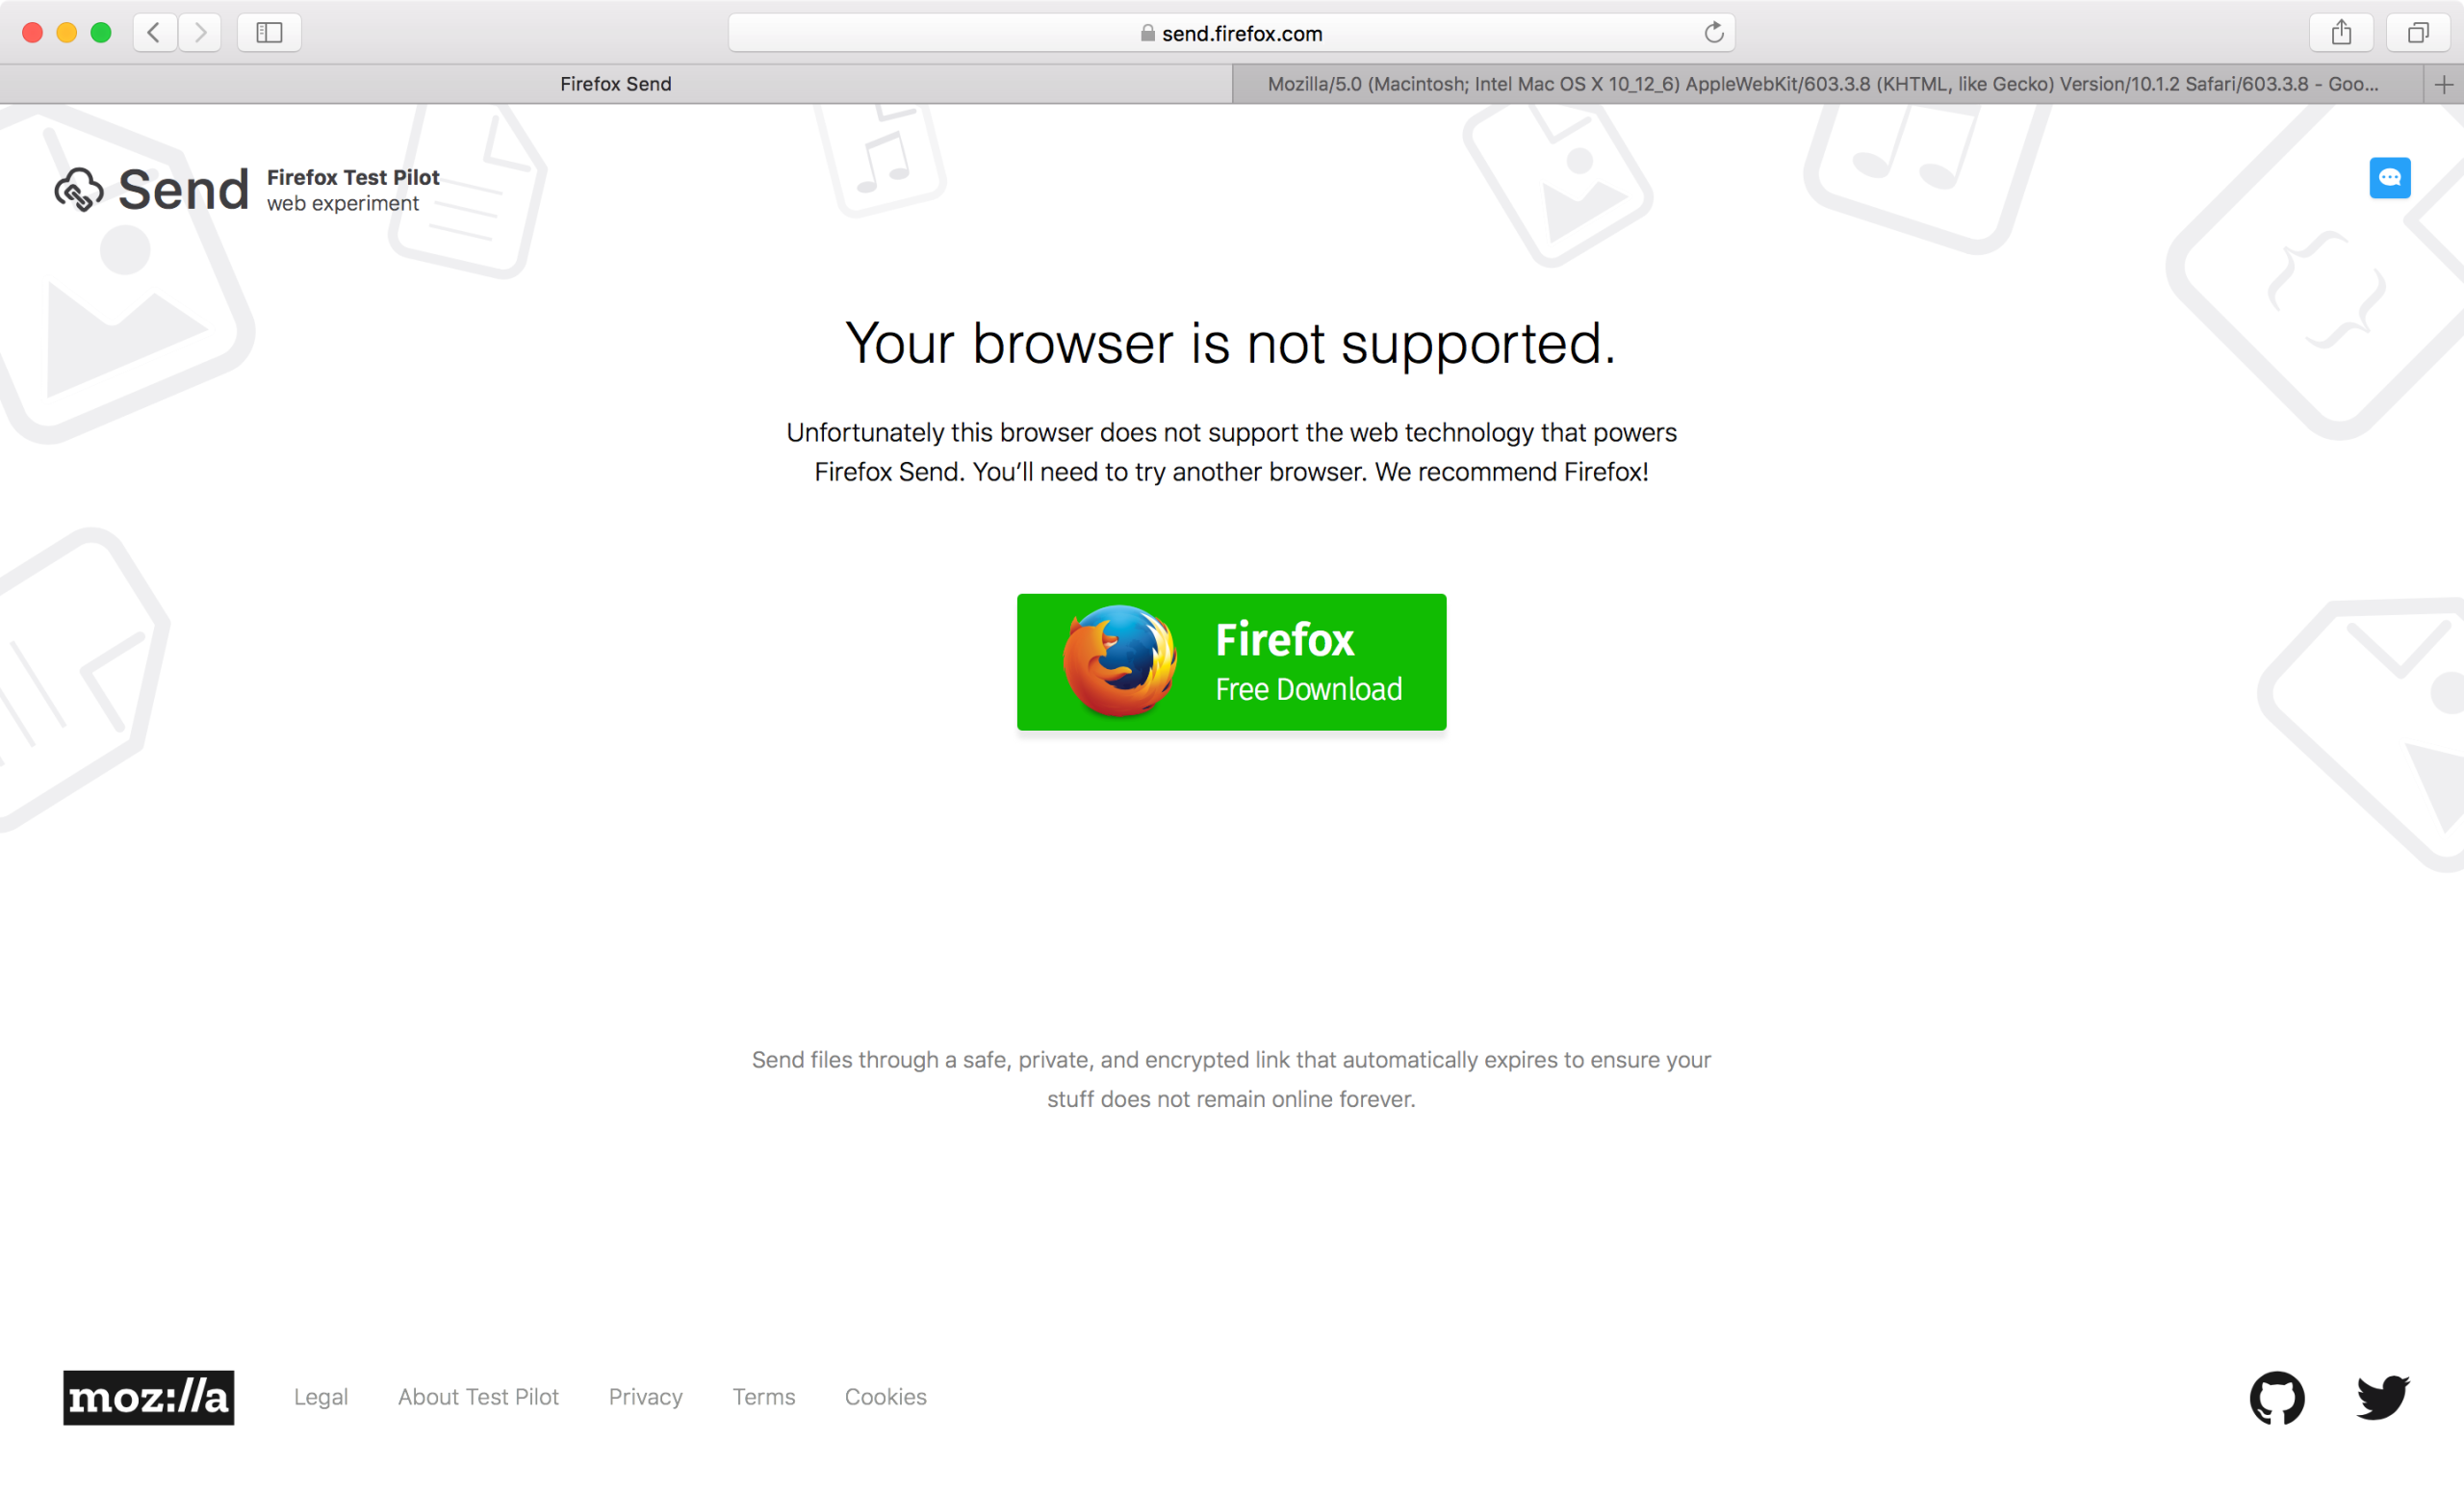The width and height of the screenshot is (2464, 1492).
Task: Show the Safari sidebar
Action: pyautogui.click(x=269, y=33)
